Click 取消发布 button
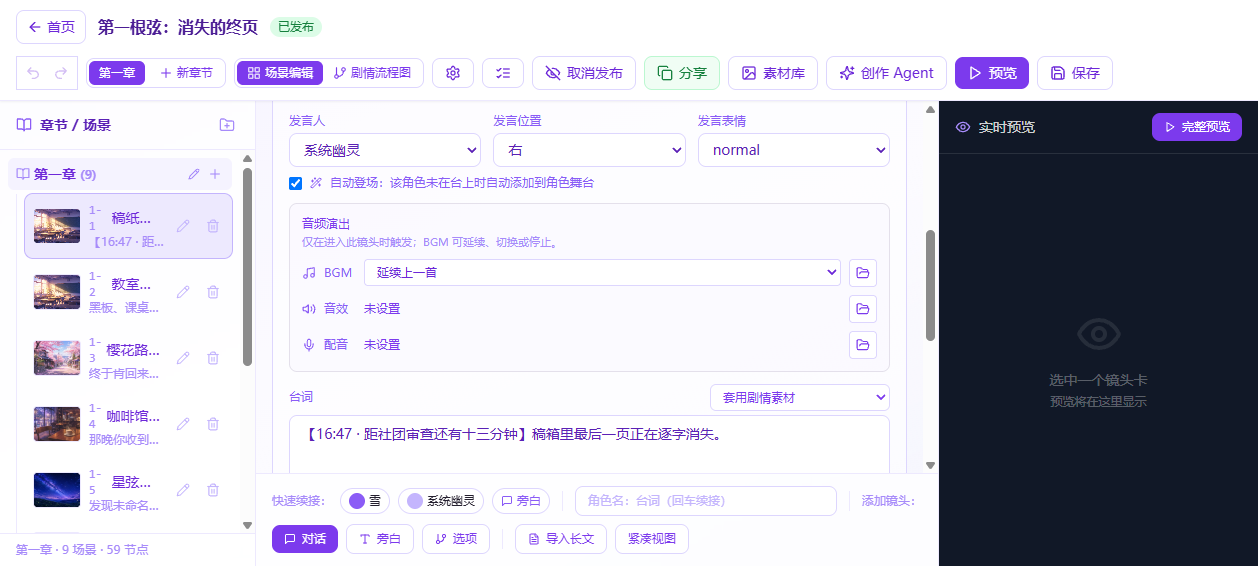1258x566 pixels. coord(584,73)
